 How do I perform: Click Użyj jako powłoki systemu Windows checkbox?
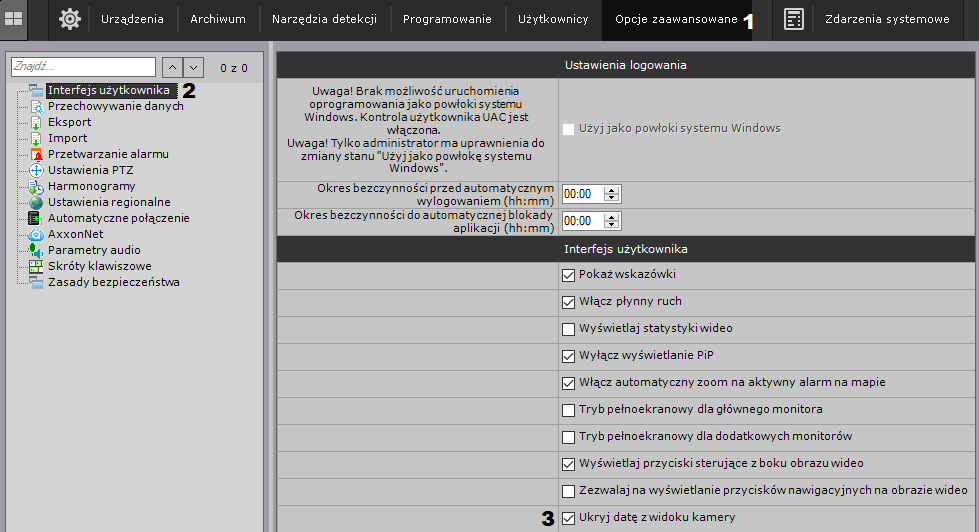tap(568, 129)
